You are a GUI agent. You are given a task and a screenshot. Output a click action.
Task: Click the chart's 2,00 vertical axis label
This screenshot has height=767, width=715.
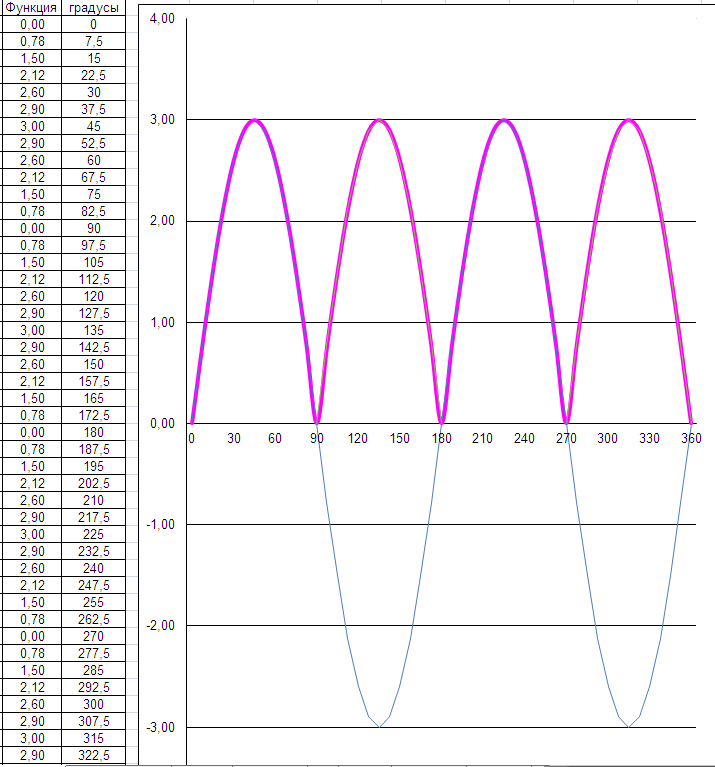(162, 221)
